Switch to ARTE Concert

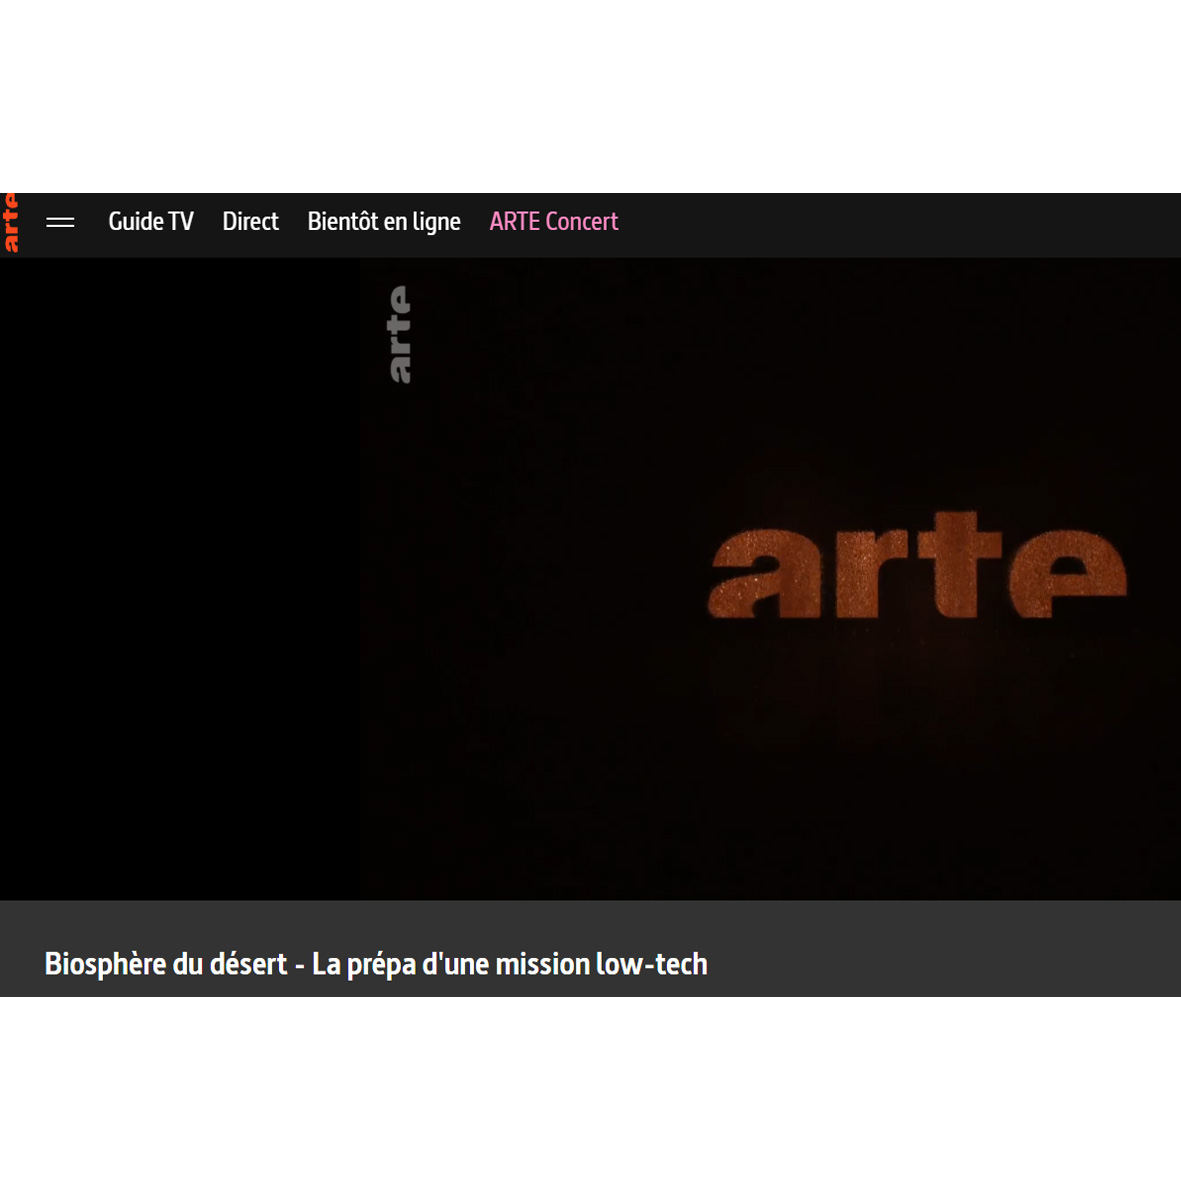tap(554, 221)
